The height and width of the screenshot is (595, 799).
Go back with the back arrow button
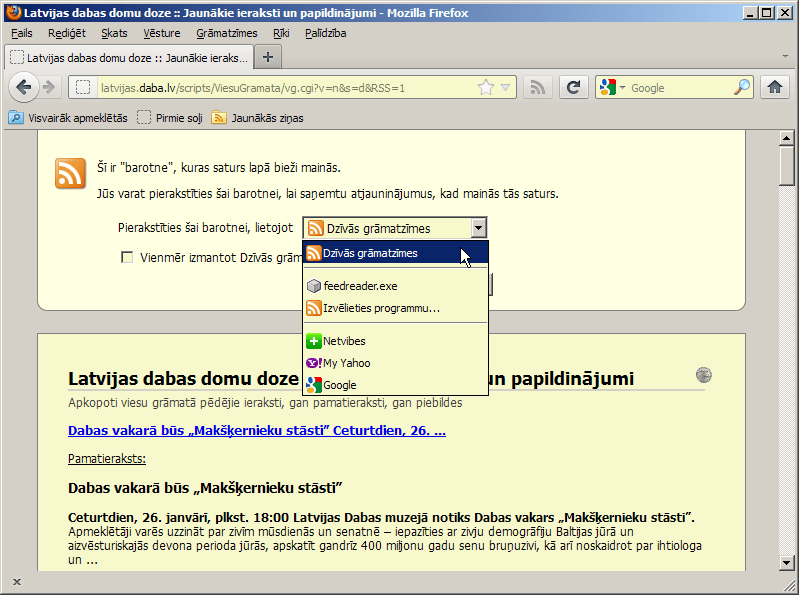tap(23, 88)
